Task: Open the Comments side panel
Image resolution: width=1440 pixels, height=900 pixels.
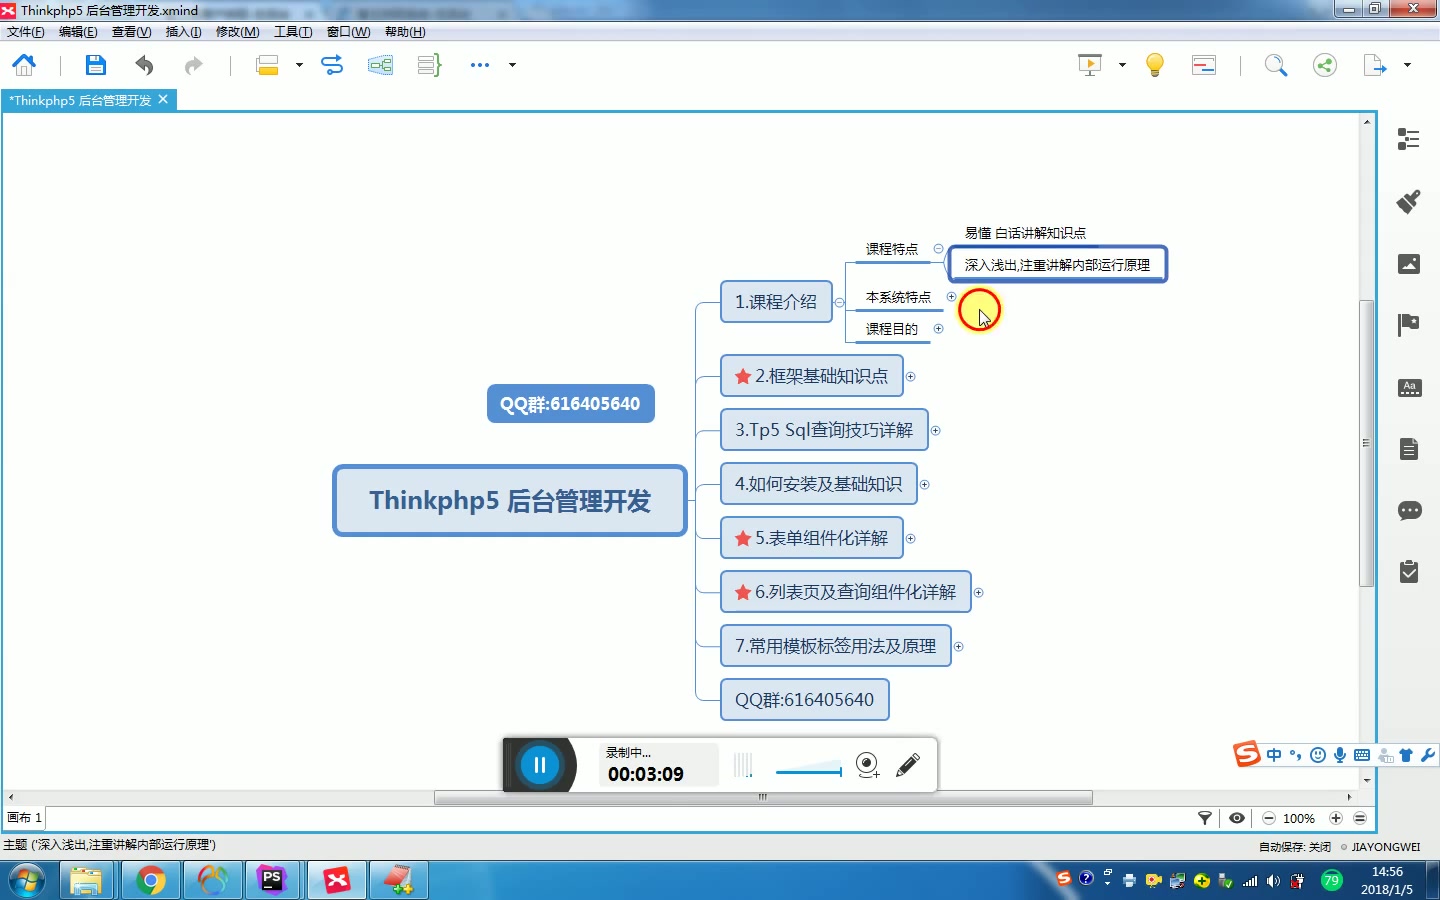Action: (x=1409, y=511)
